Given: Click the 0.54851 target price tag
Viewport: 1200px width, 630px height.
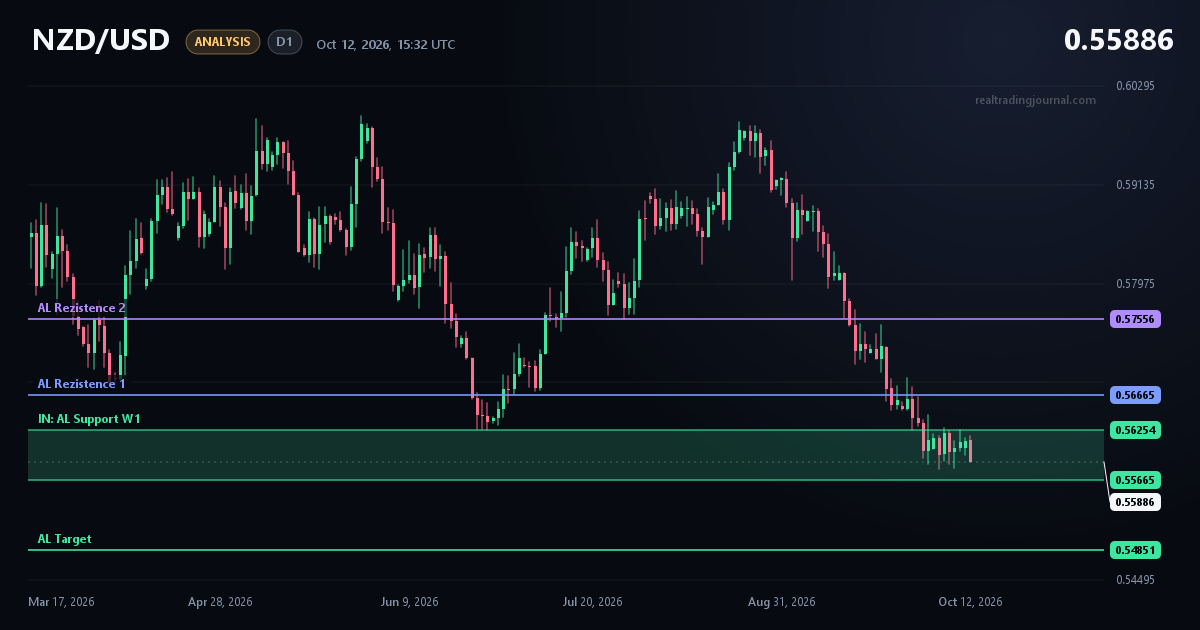Looking at the screenshot, I should coord(1135,550).
